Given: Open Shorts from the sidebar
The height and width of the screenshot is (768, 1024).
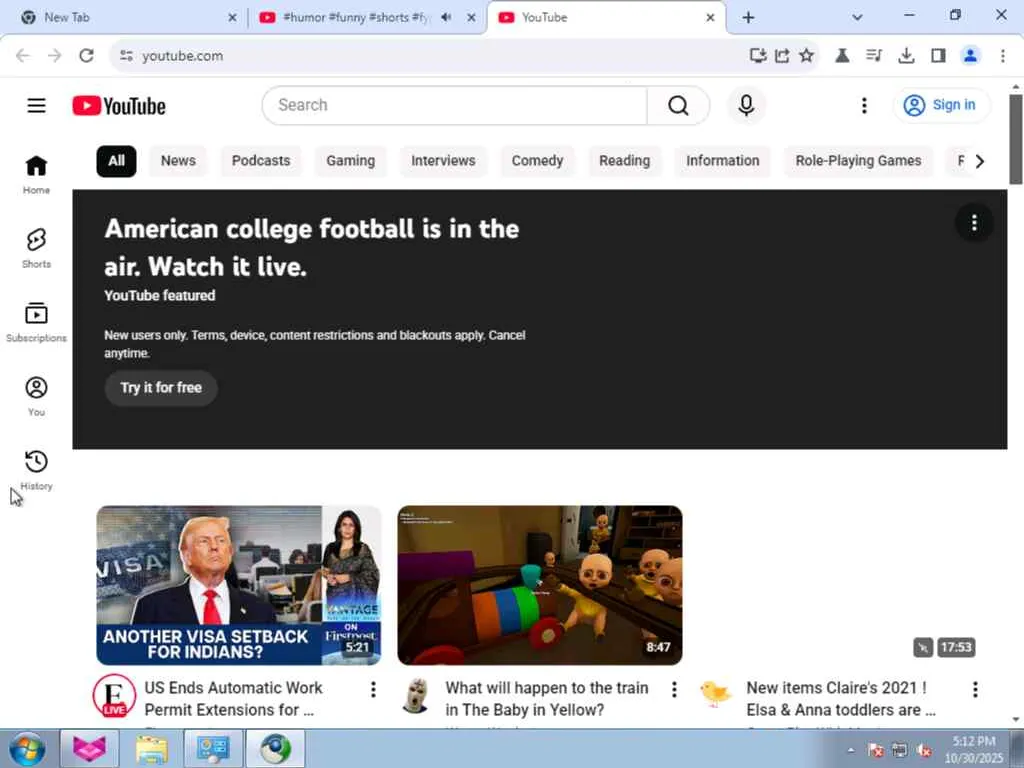Looking at the screenshot, I should coord(37,248).
